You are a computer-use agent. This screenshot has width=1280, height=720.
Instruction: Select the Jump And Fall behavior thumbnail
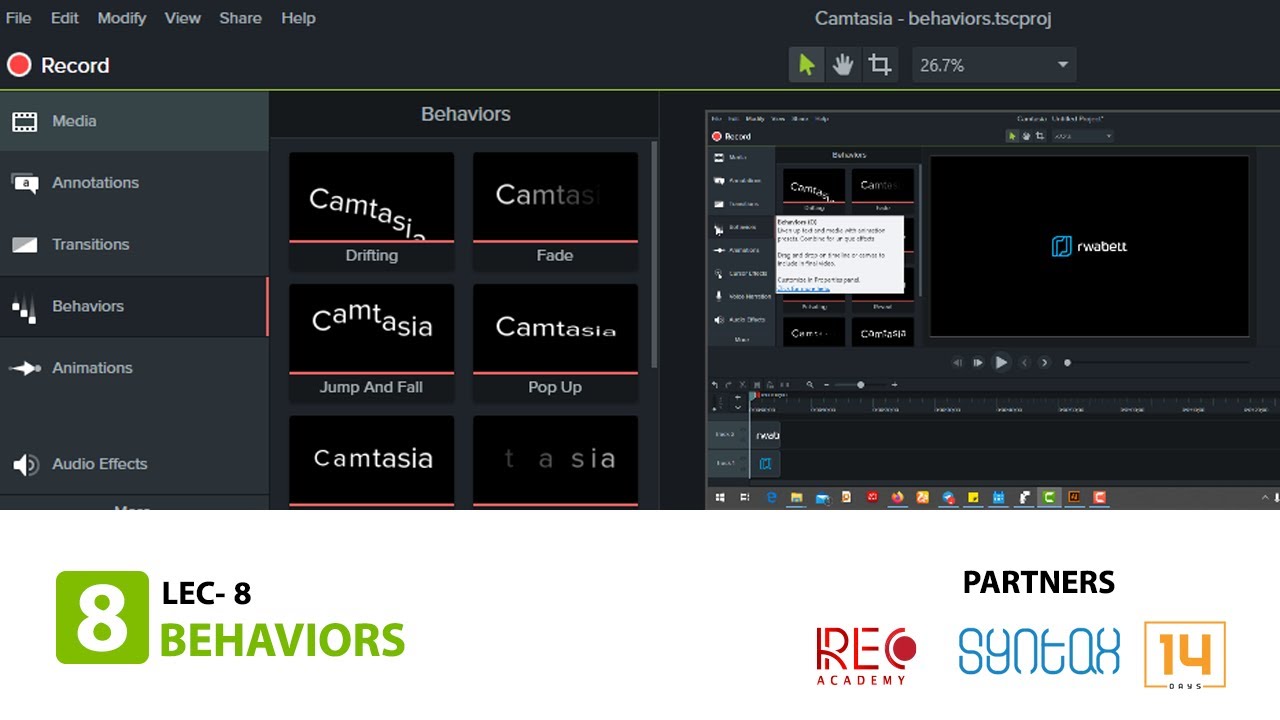[371, 343]
